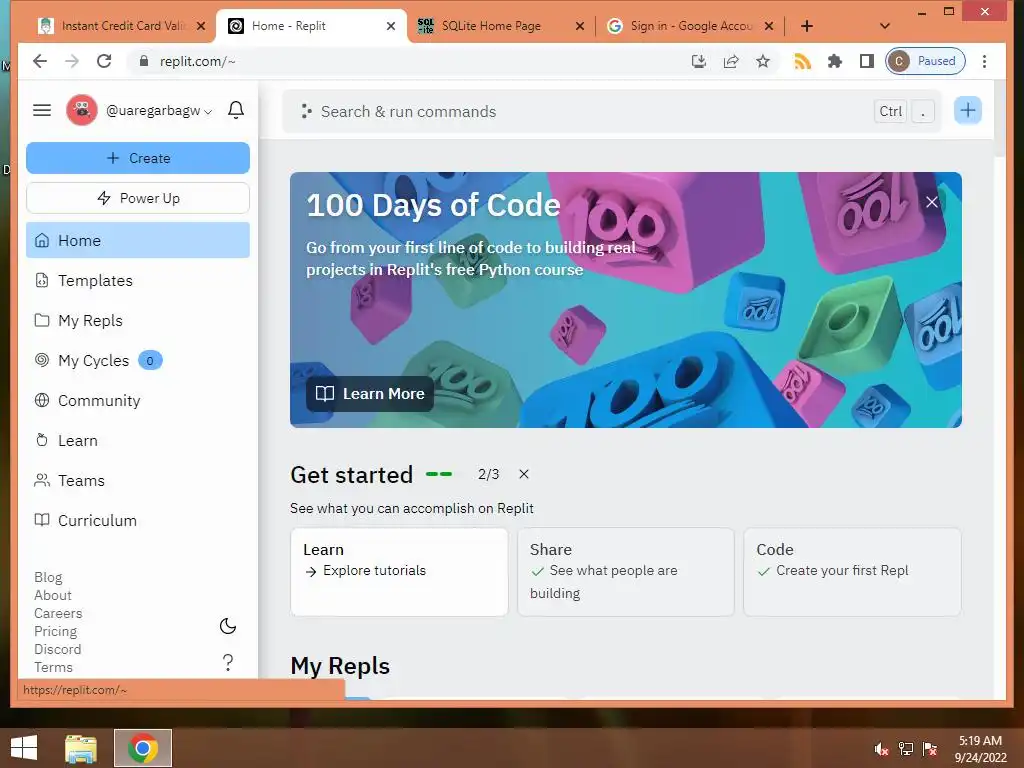Go back with browser back arrow
This screenshot has width=1024, height=768.
pyautogui.click(x=40, y=61)
